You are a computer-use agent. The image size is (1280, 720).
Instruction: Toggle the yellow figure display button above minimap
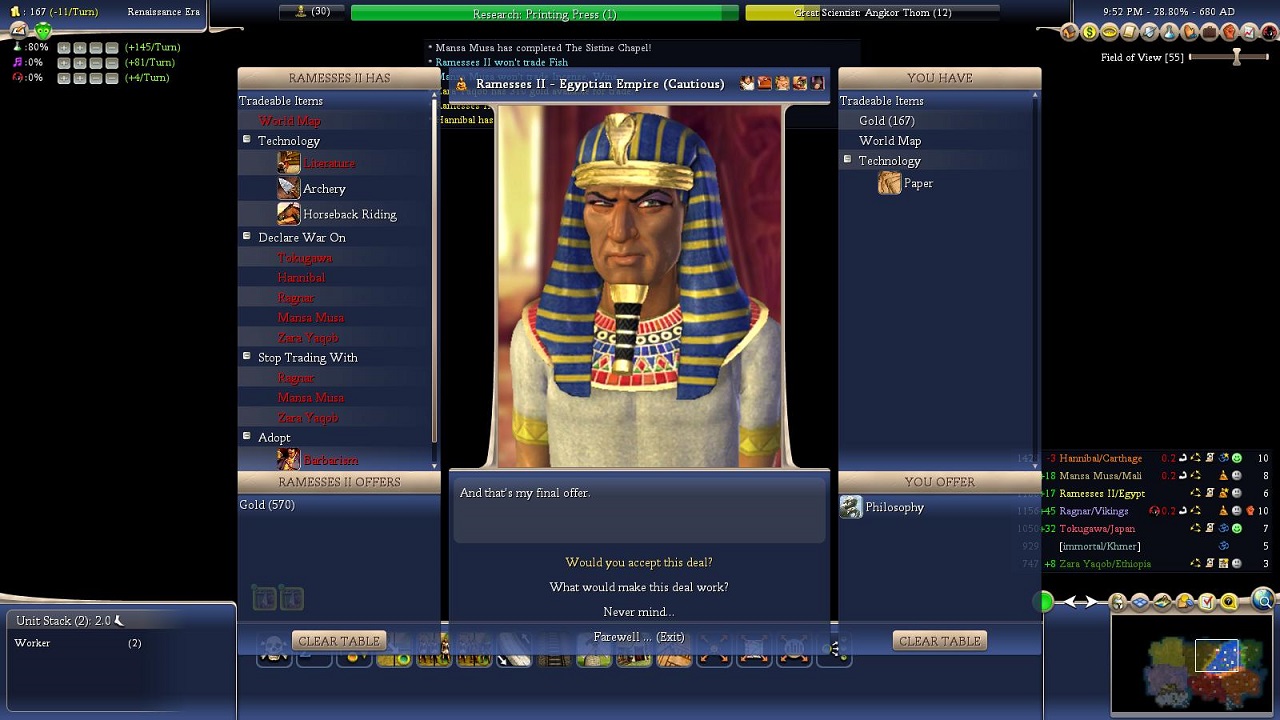pyautogui.click(x=1184, y=601)
